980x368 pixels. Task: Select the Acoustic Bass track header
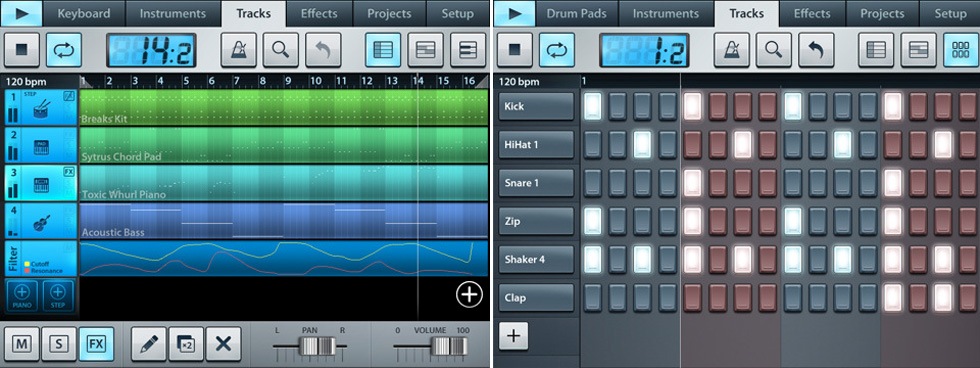coord(40,221)
